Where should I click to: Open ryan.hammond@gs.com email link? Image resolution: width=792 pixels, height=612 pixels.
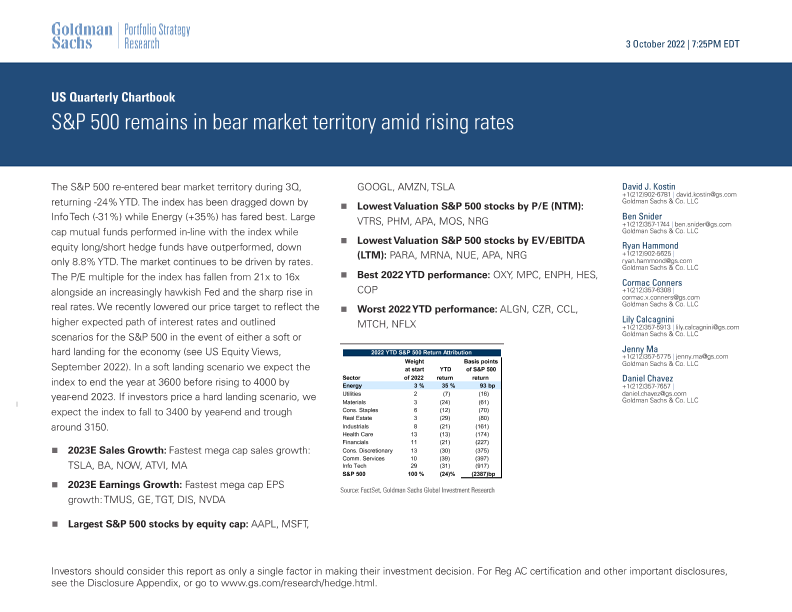(657, 262)
